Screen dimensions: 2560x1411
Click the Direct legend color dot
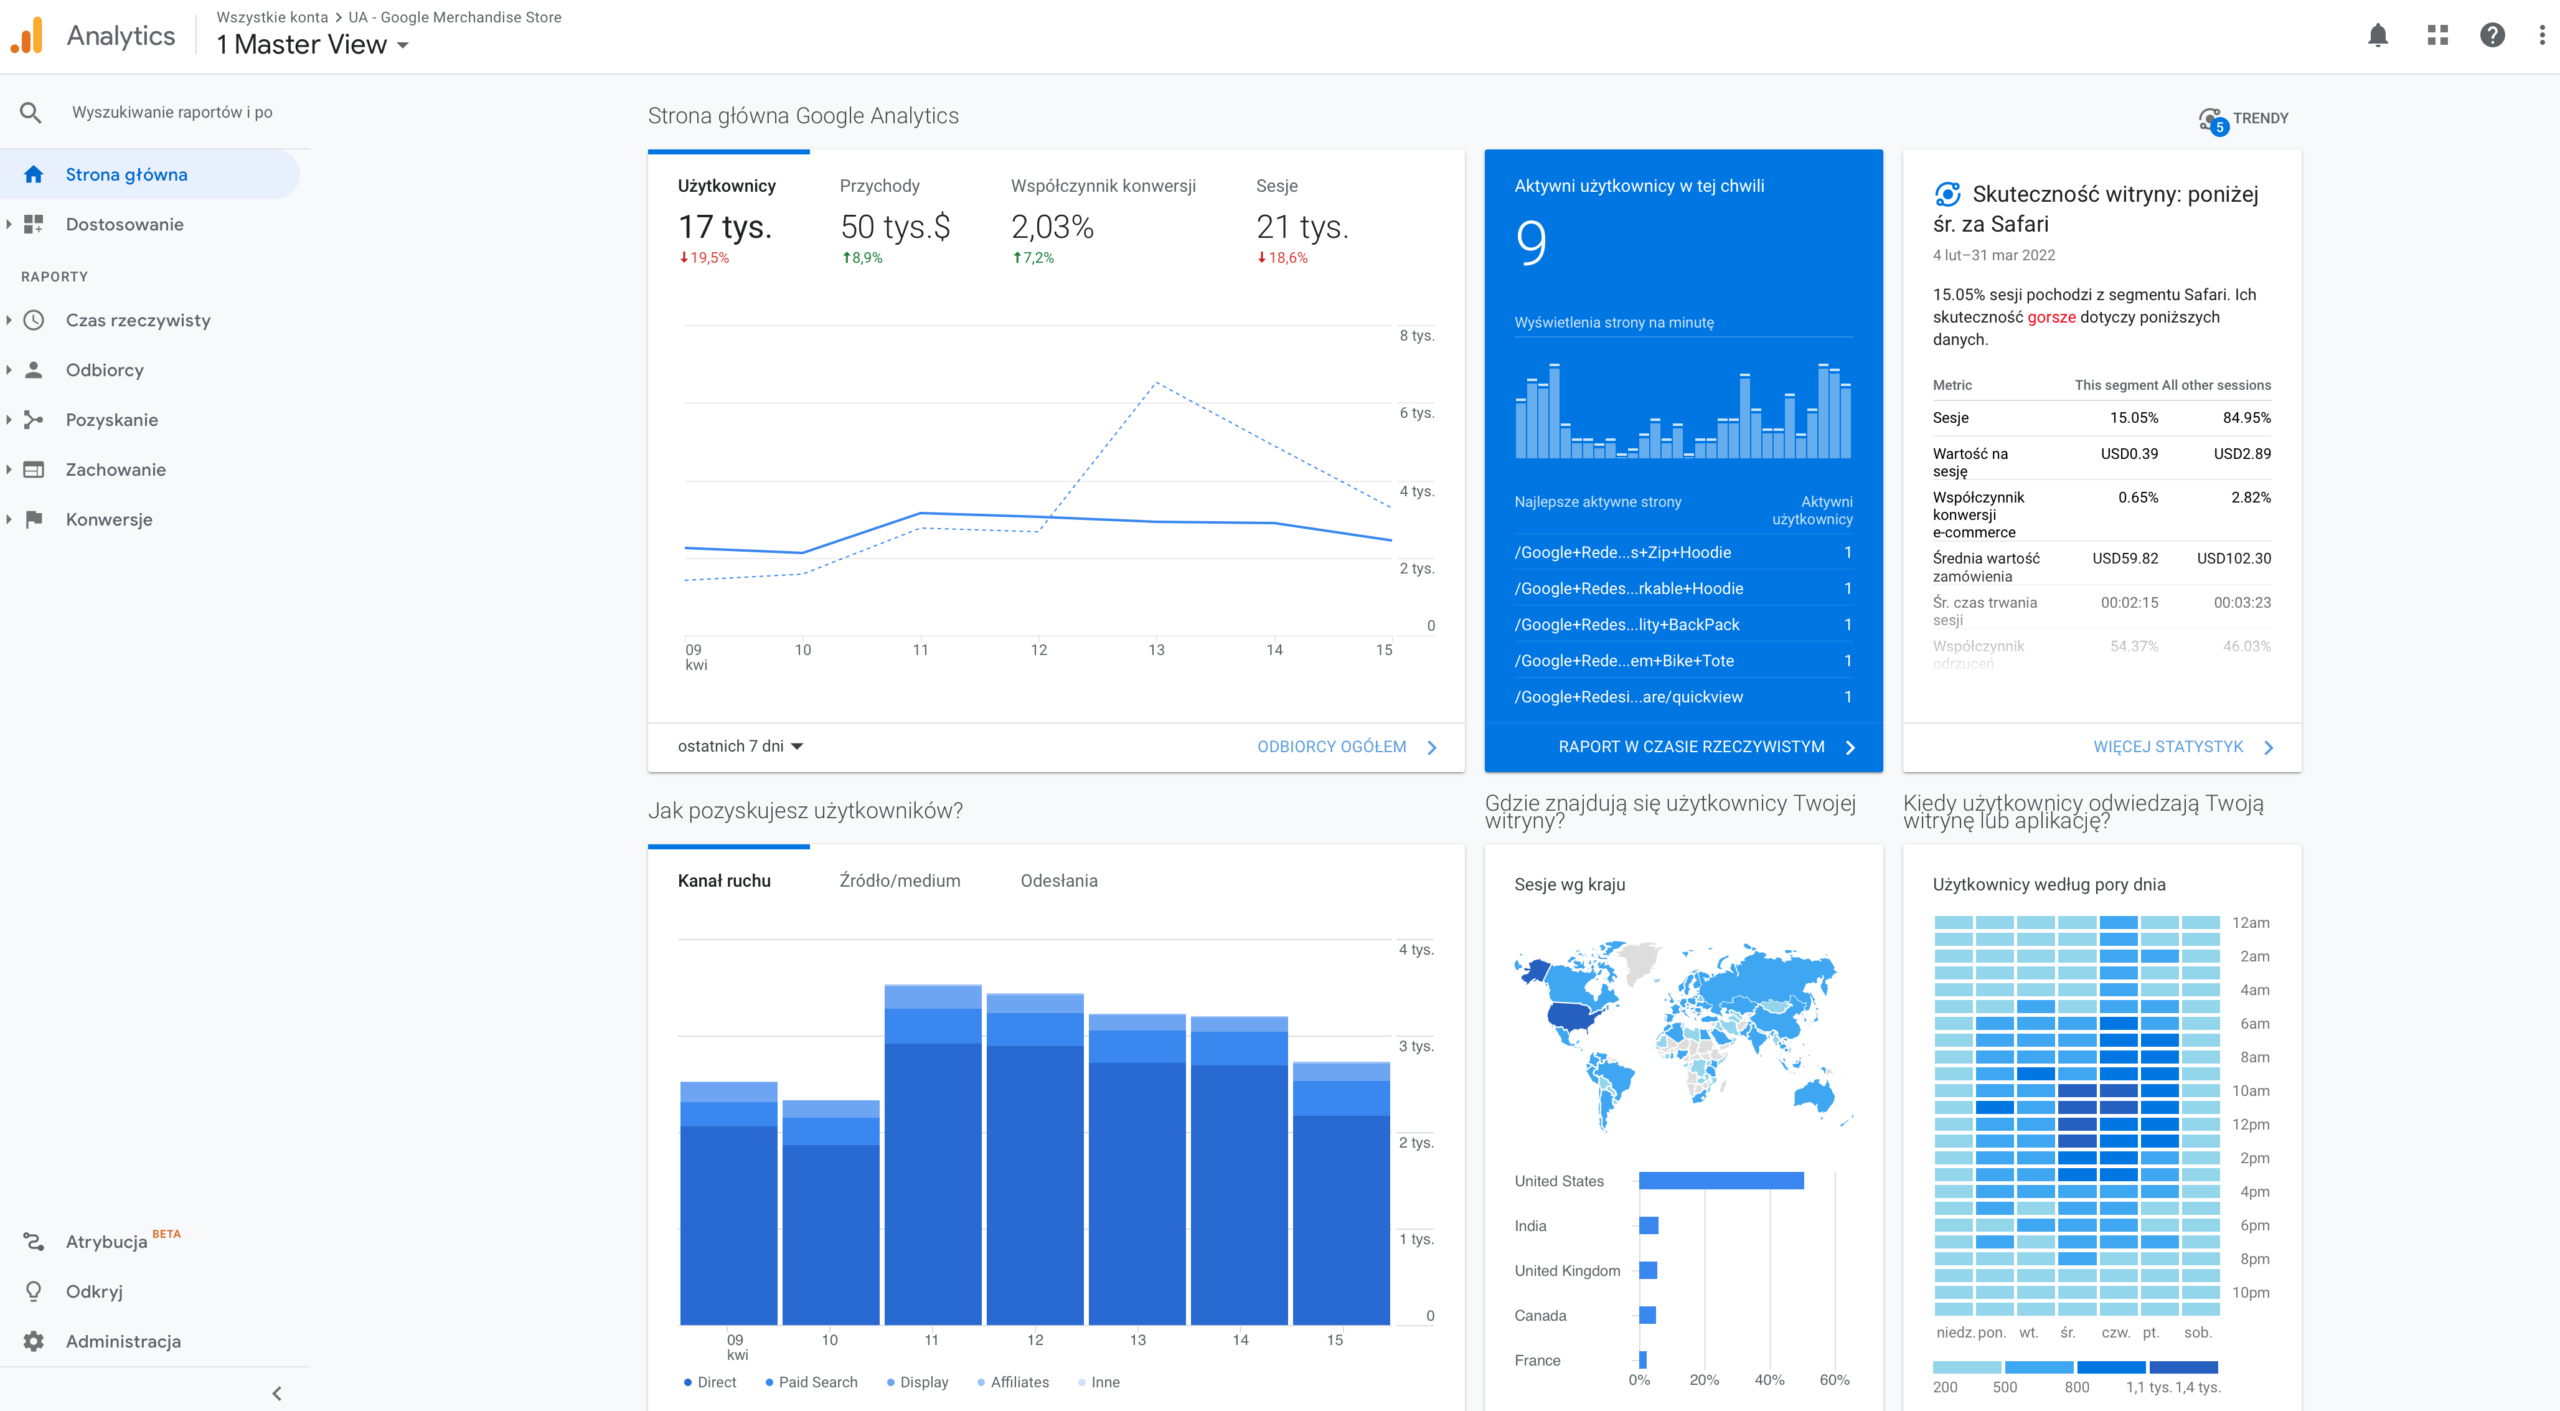688,1383
